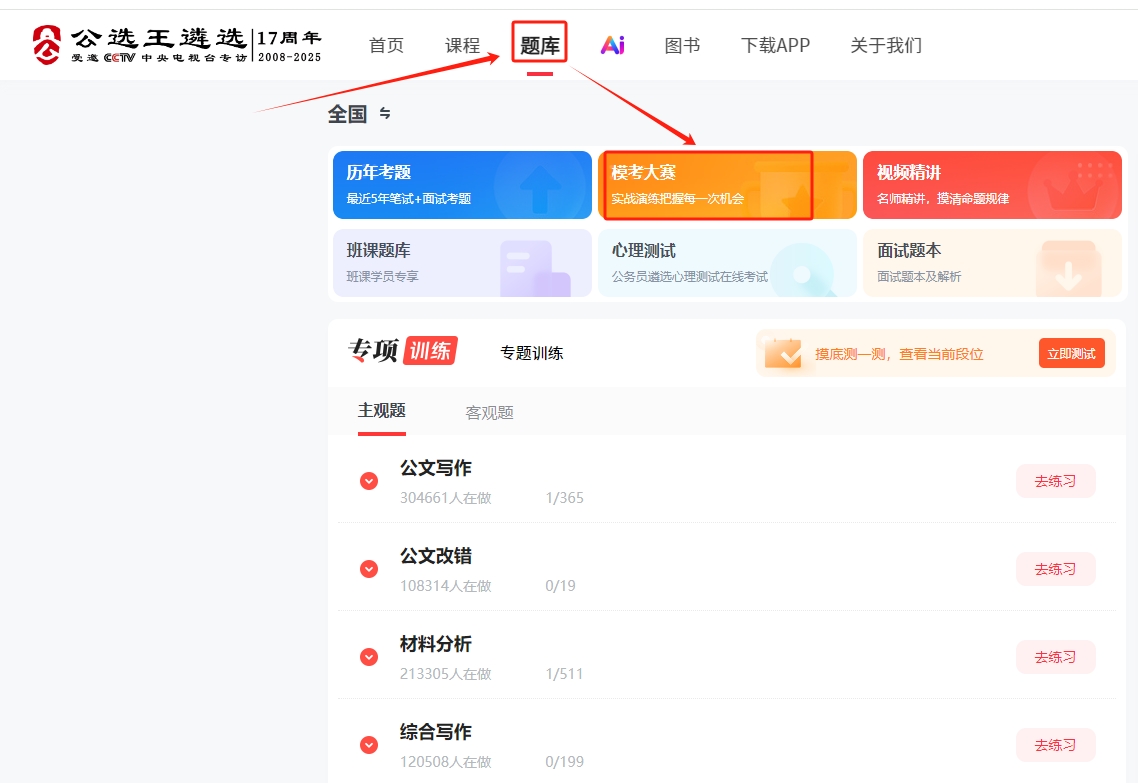Click 去练习 for 公文写作
This screenshot has height=783, width=1138.
click(x=1055, y=481)
